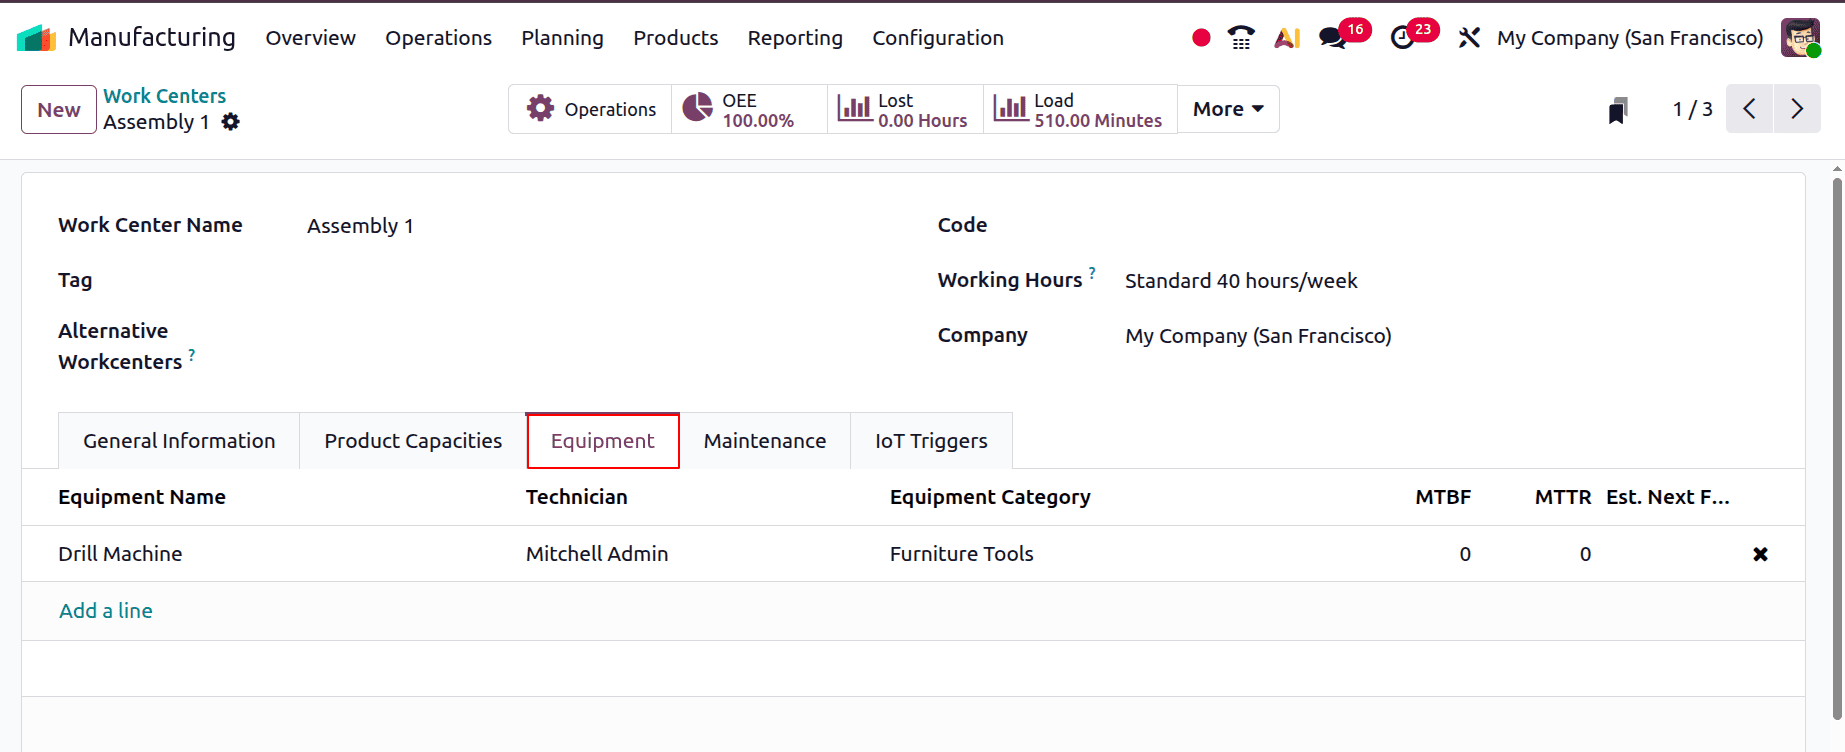This screenshot has width=1845, height=752.
Task: Open the Company field value
Action: tap(1445, 336)
